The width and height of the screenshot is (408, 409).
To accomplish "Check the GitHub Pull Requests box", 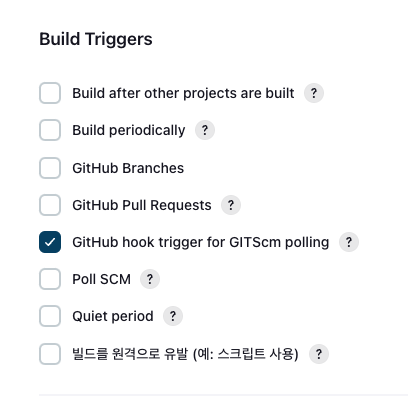I will tap(50, 205).
